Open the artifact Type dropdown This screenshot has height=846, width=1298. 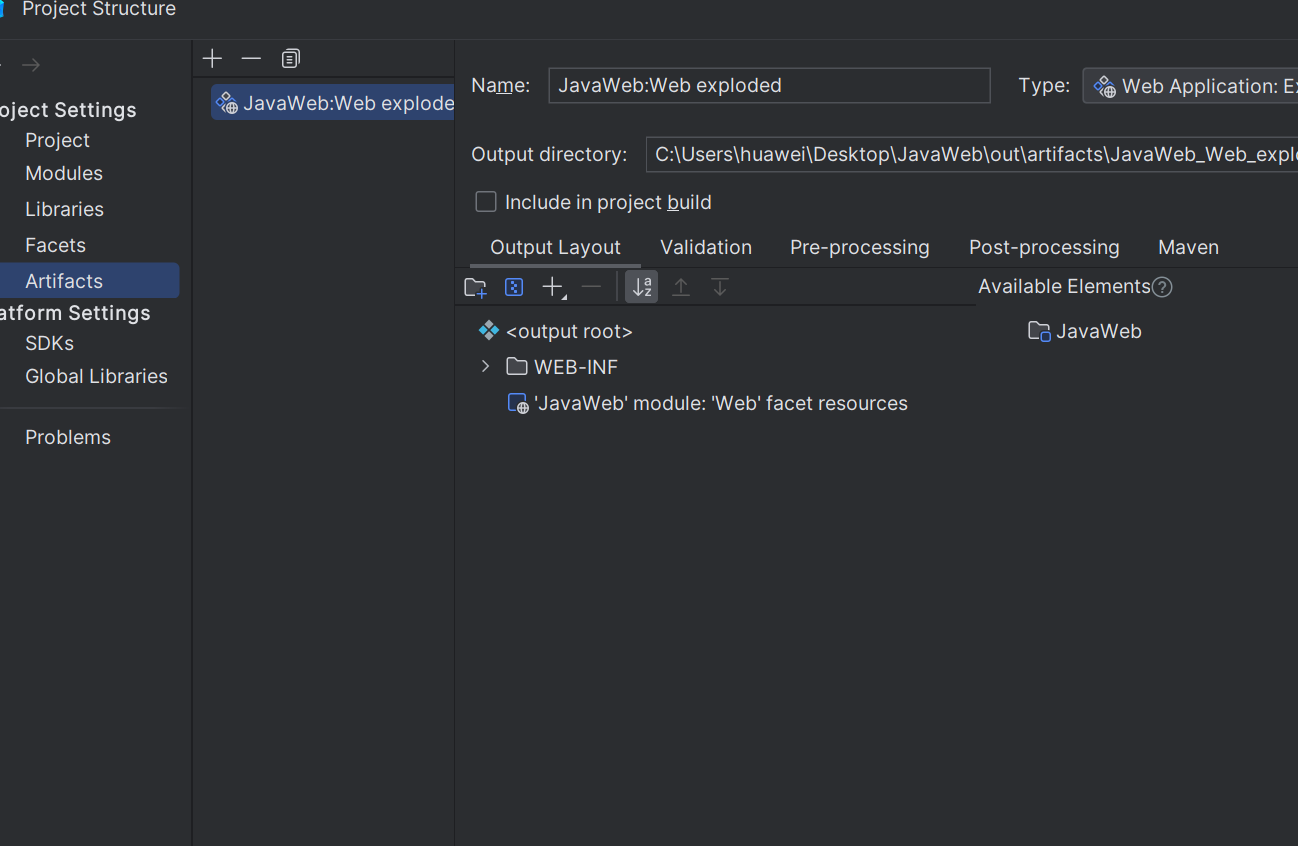coord(1190,86)
